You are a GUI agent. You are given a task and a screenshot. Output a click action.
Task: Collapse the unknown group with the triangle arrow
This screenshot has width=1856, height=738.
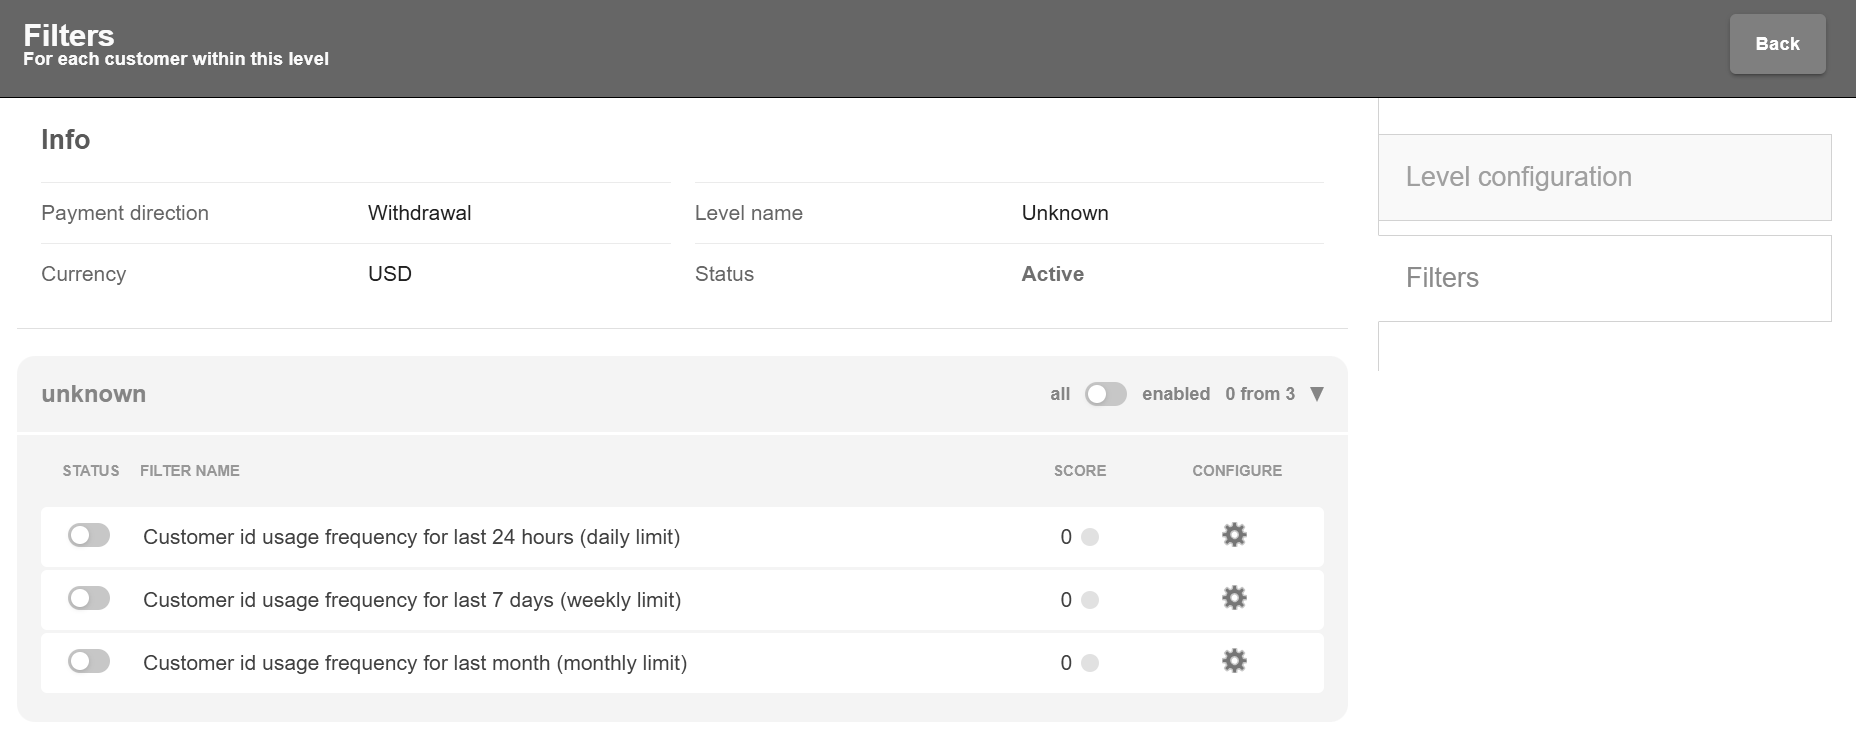[x=1317, y=394]
